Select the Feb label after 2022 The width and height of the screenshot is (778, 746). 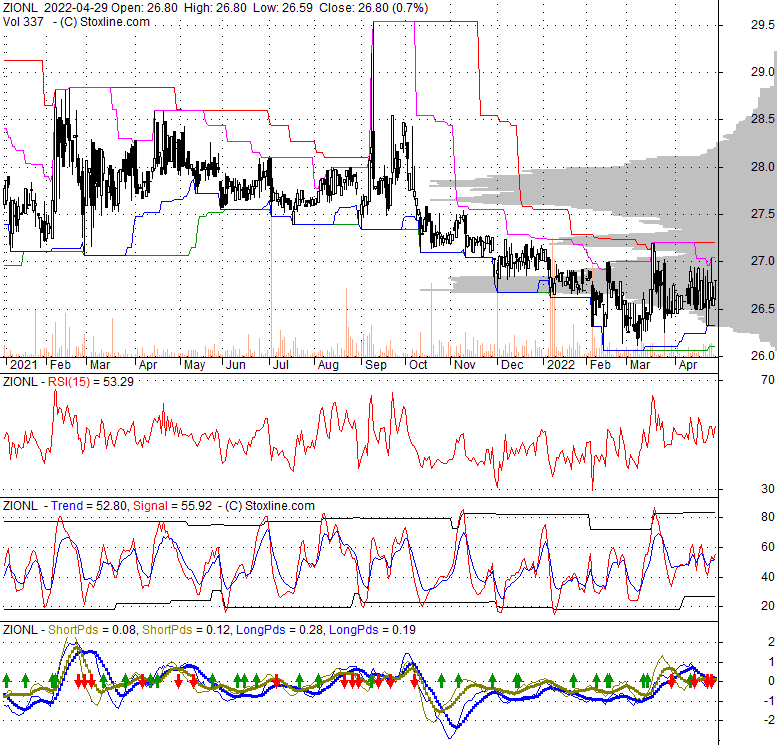click(x=600, y=365)
